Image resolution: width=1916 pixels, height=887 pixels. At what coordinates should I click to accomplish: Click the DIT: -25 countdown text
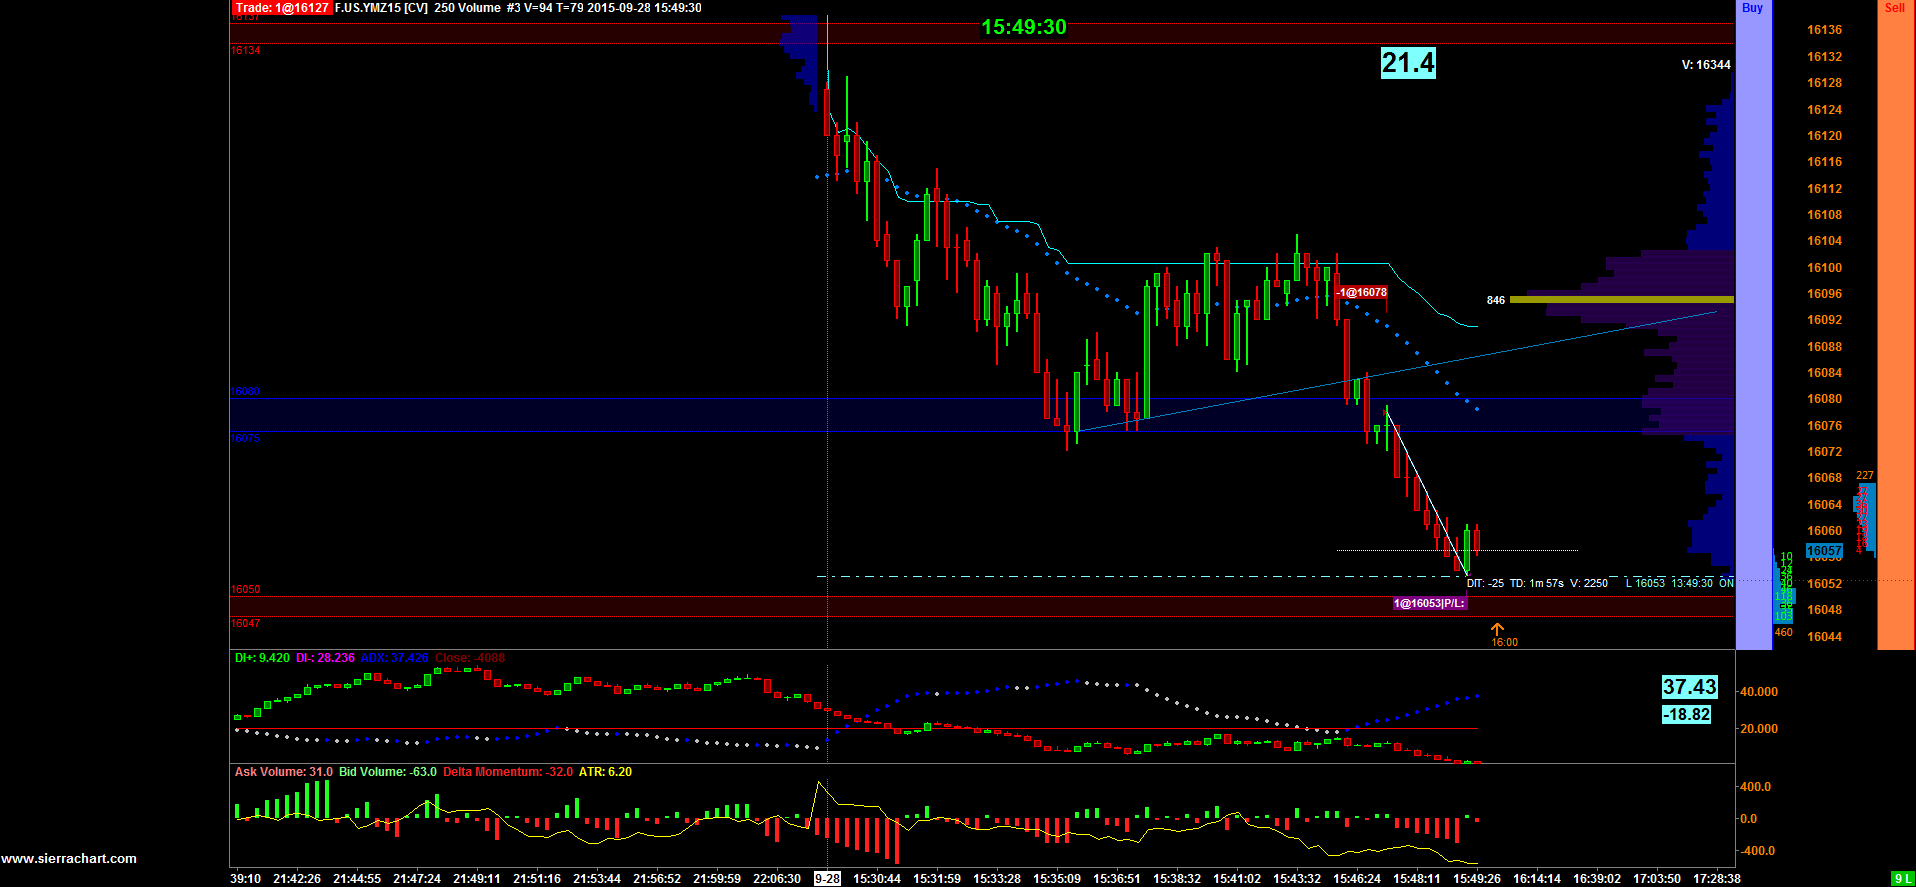pyautogui.click(x=1485, y=583)
